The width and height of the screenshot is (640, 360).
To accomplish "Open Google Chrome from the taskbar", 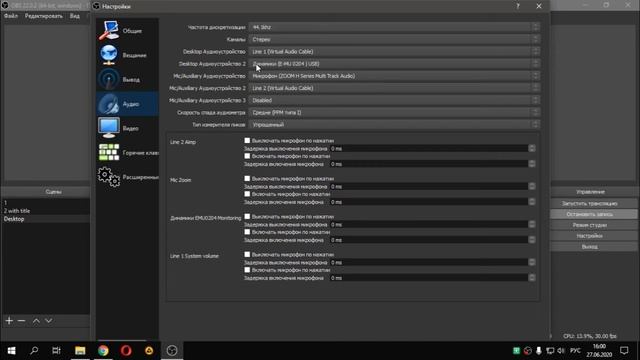I will (x=103, y=351).
